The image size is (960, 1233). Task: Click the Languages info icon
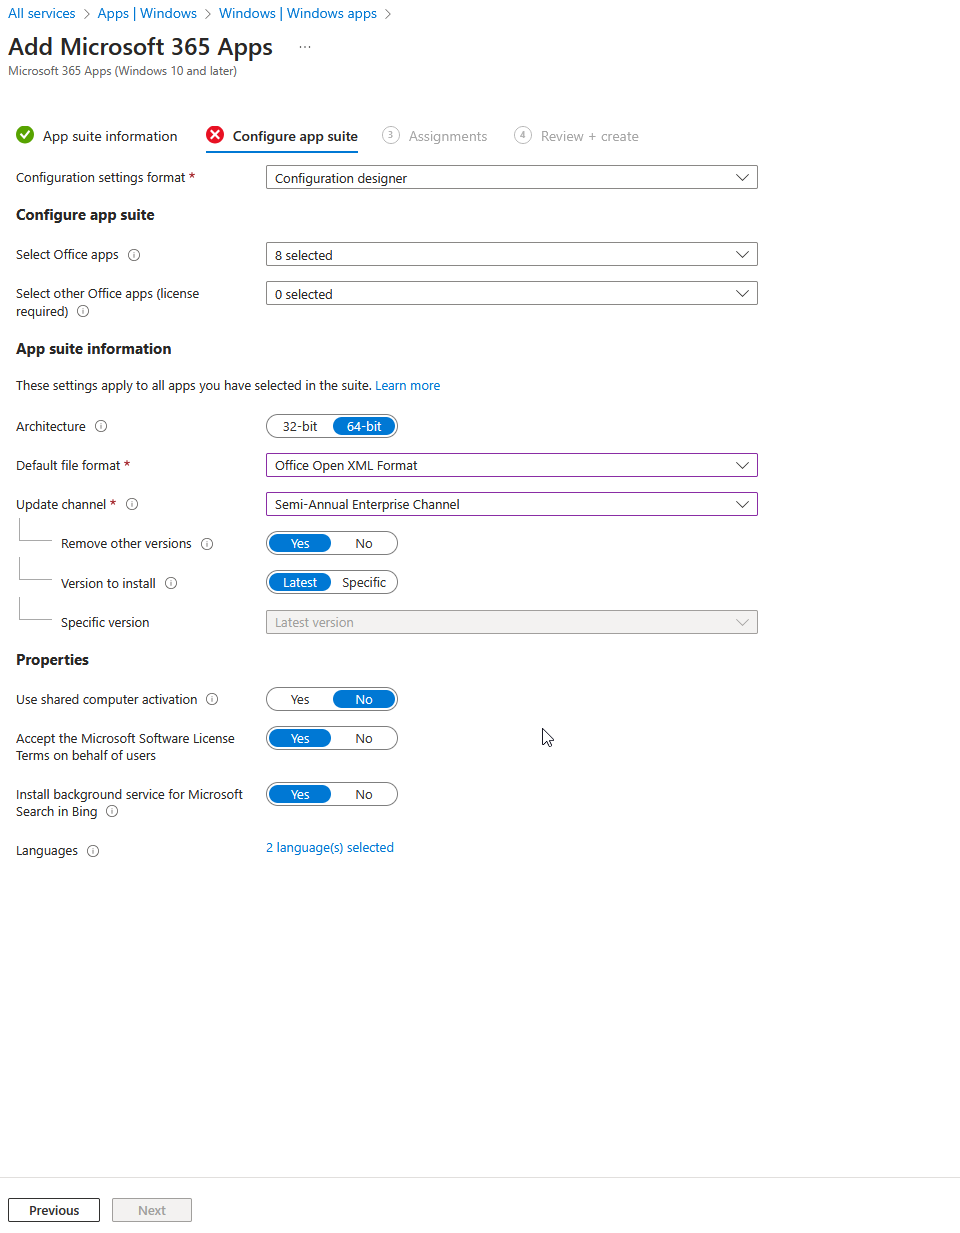click(x=92, y=851)
